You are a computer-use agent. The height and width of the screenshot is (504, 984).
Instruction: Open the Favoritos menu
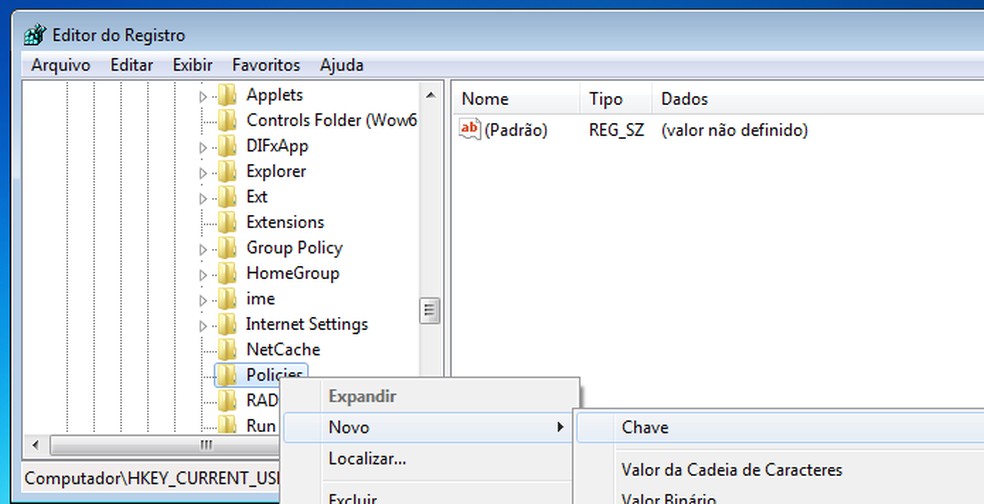tap(266, 65)
